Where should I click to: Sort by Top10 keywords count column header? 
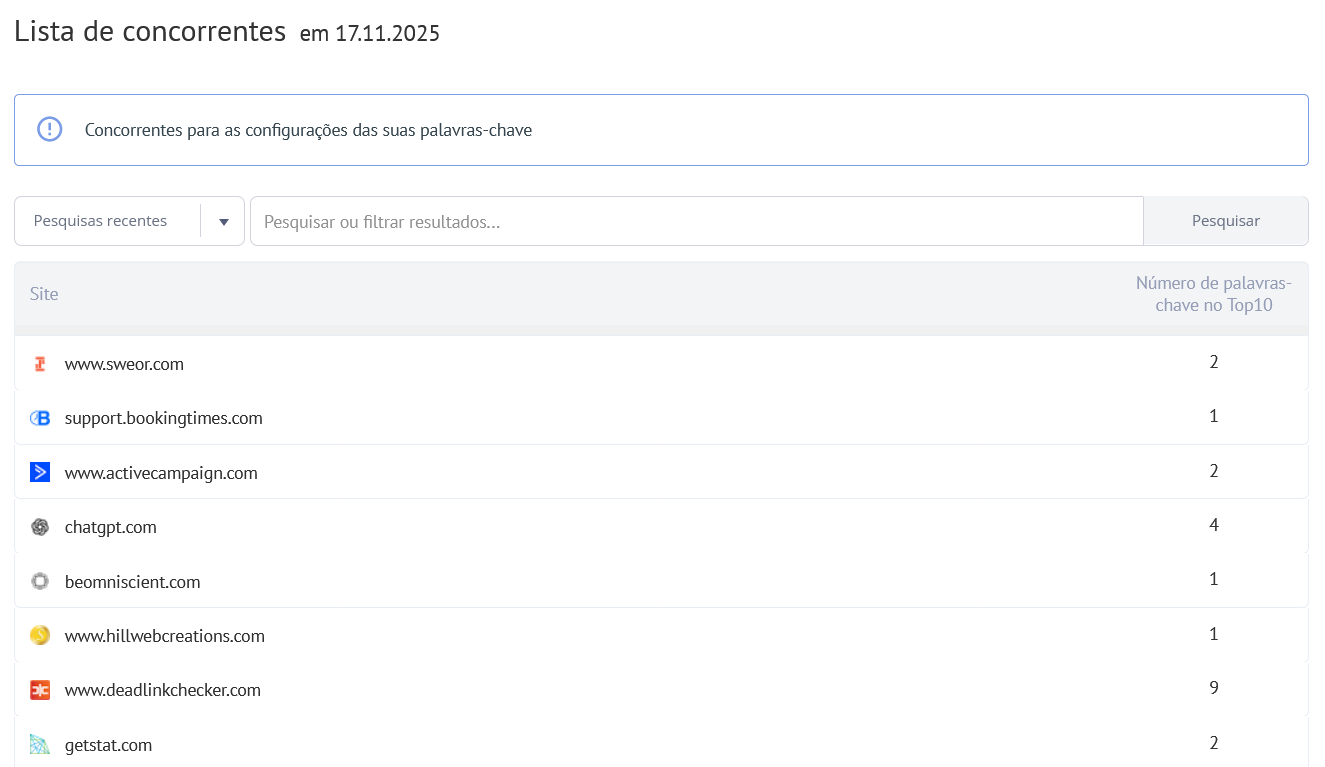point(1213,294)
